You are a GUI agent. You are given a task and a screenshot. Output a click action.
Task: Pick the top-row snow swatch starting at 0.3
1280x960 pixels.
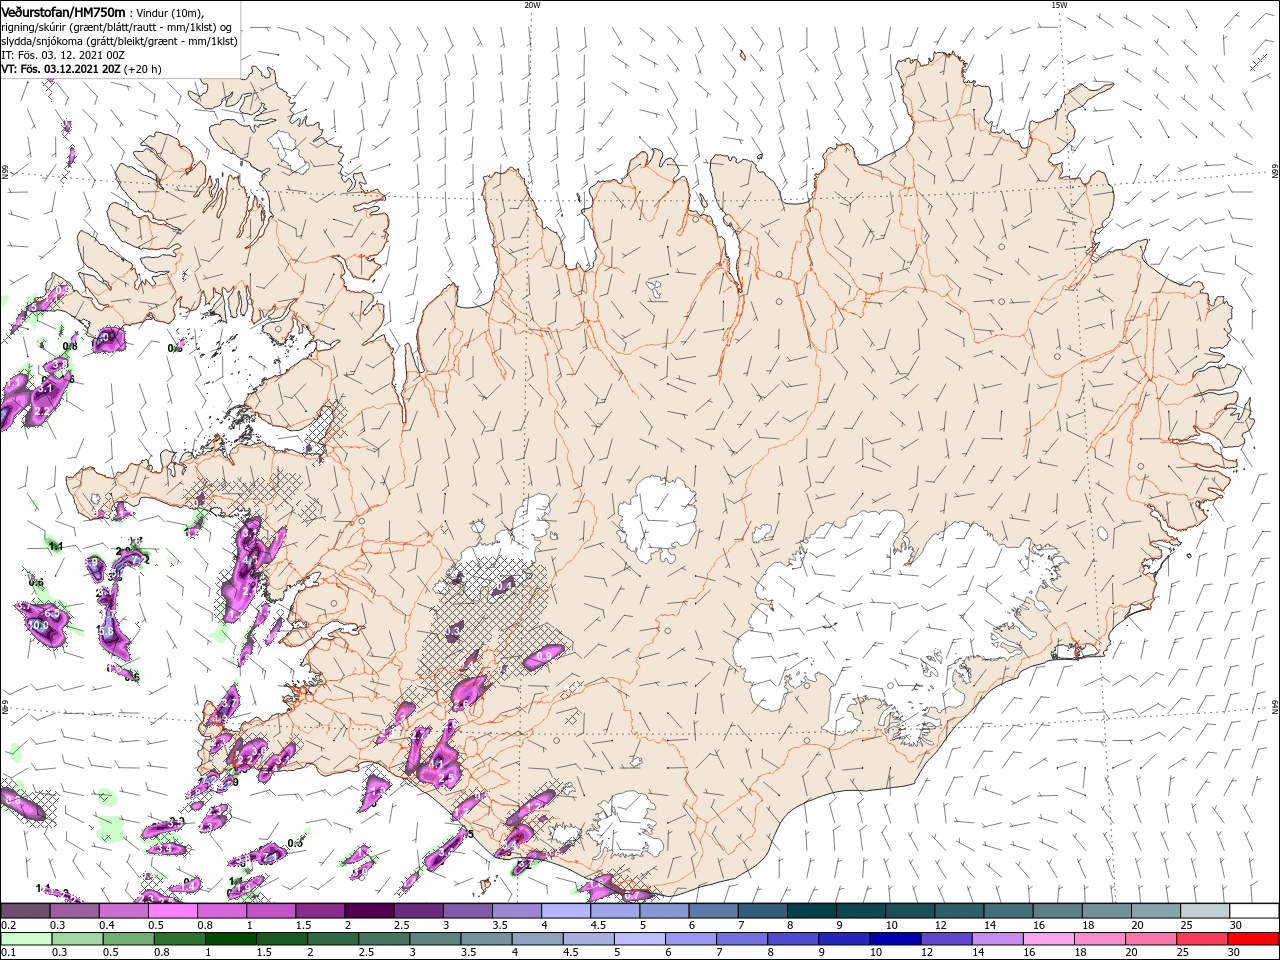coord(74,911)
